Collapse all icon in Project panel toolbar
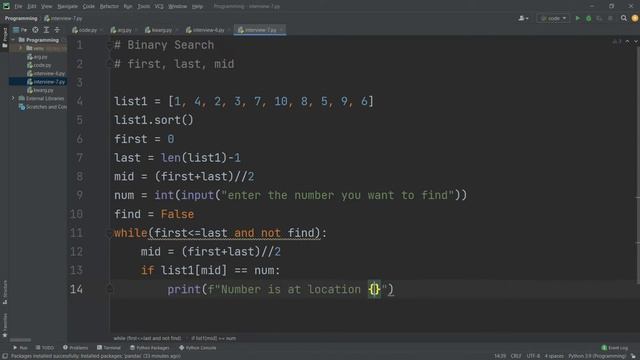Screen dimensions: 640x360 57,30
